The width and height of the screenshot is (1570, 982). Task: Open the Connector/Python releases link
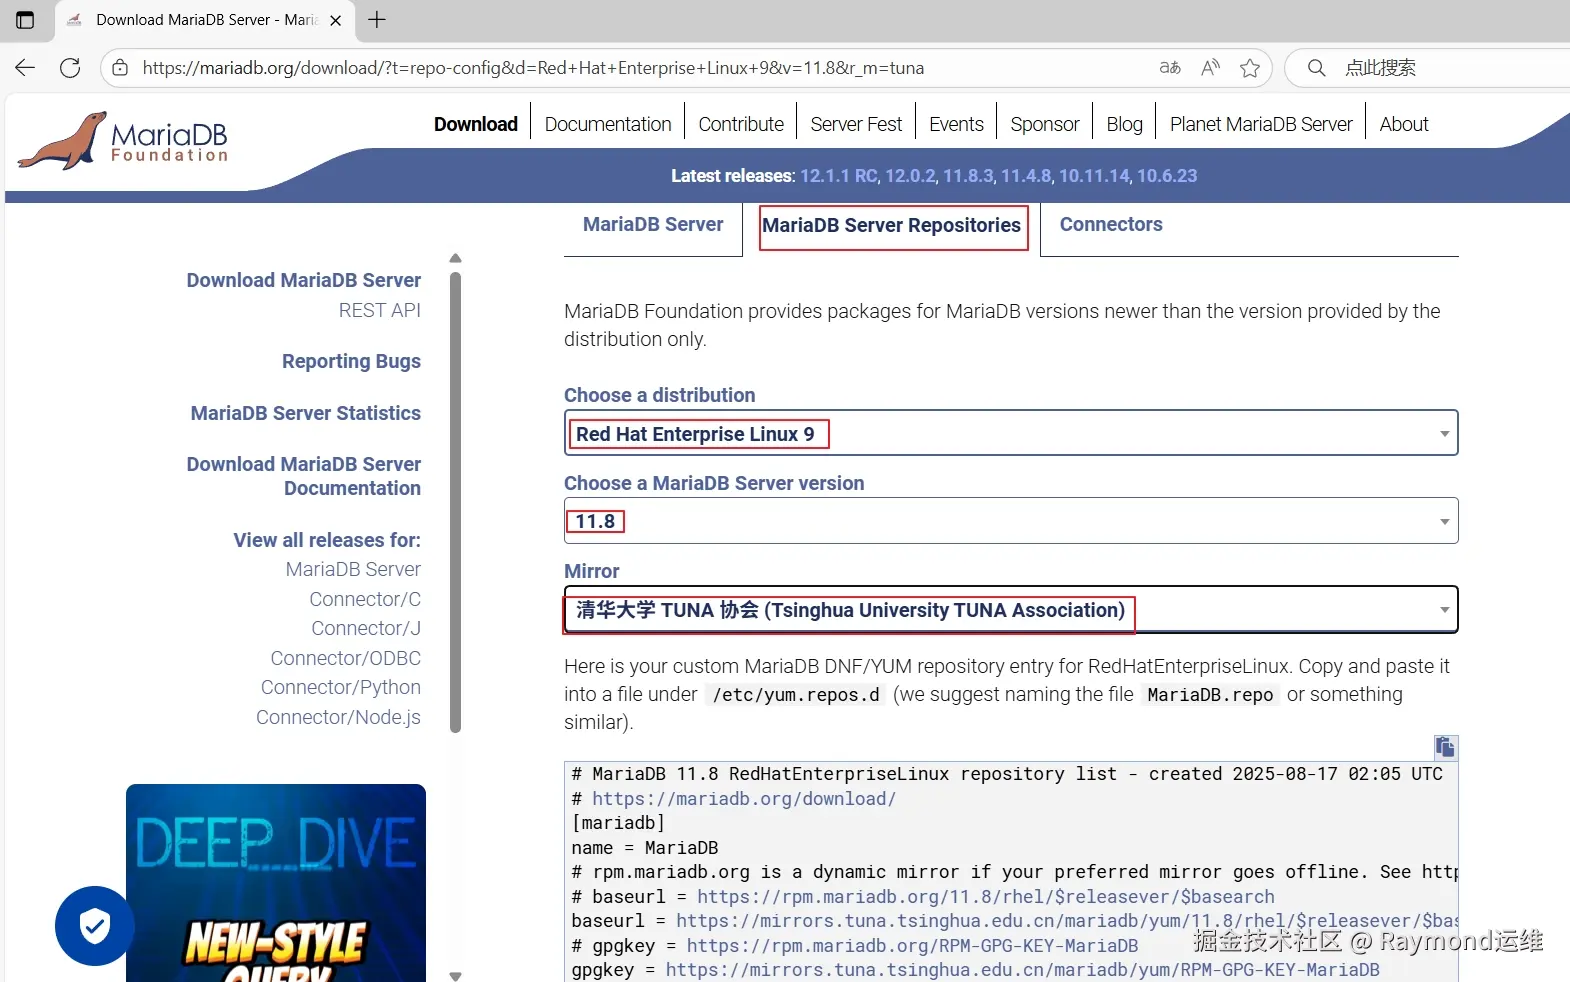tap(341, 687)
